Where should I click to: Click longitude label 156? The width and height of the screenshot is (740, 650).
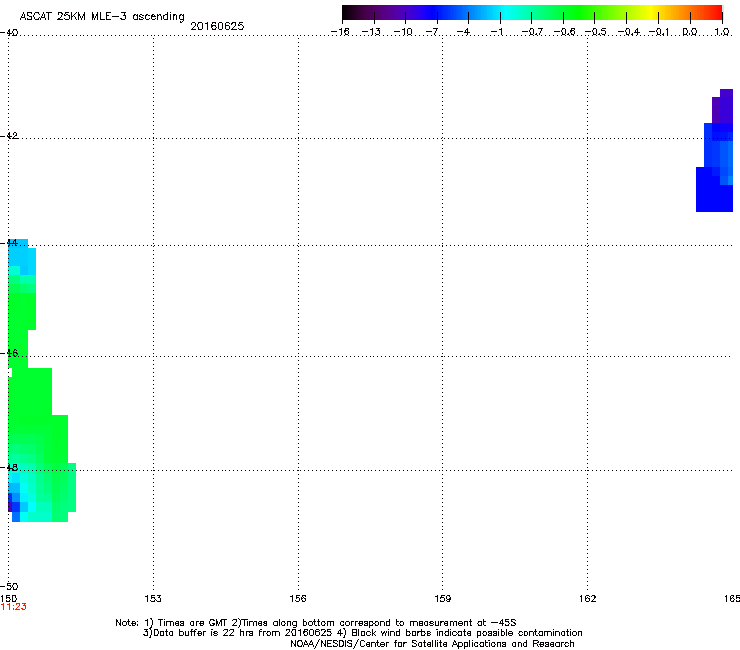click(x=298, y=599)
